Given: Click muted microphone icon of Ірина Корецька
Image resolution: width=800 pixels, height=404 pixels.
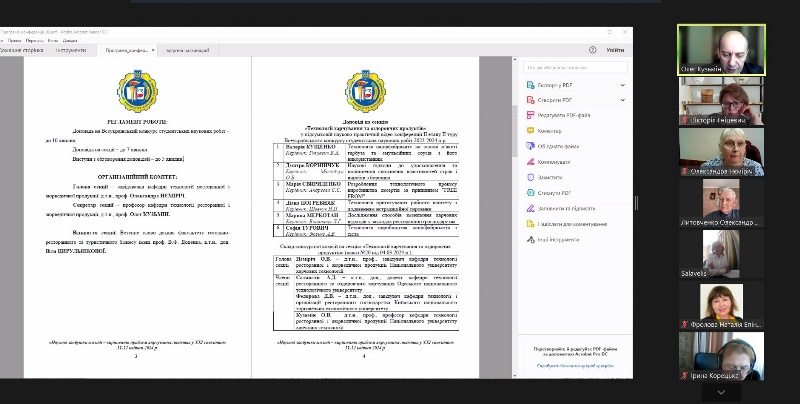Looking at the screenshot, I should pyautogui.click(x=685, y=375).
